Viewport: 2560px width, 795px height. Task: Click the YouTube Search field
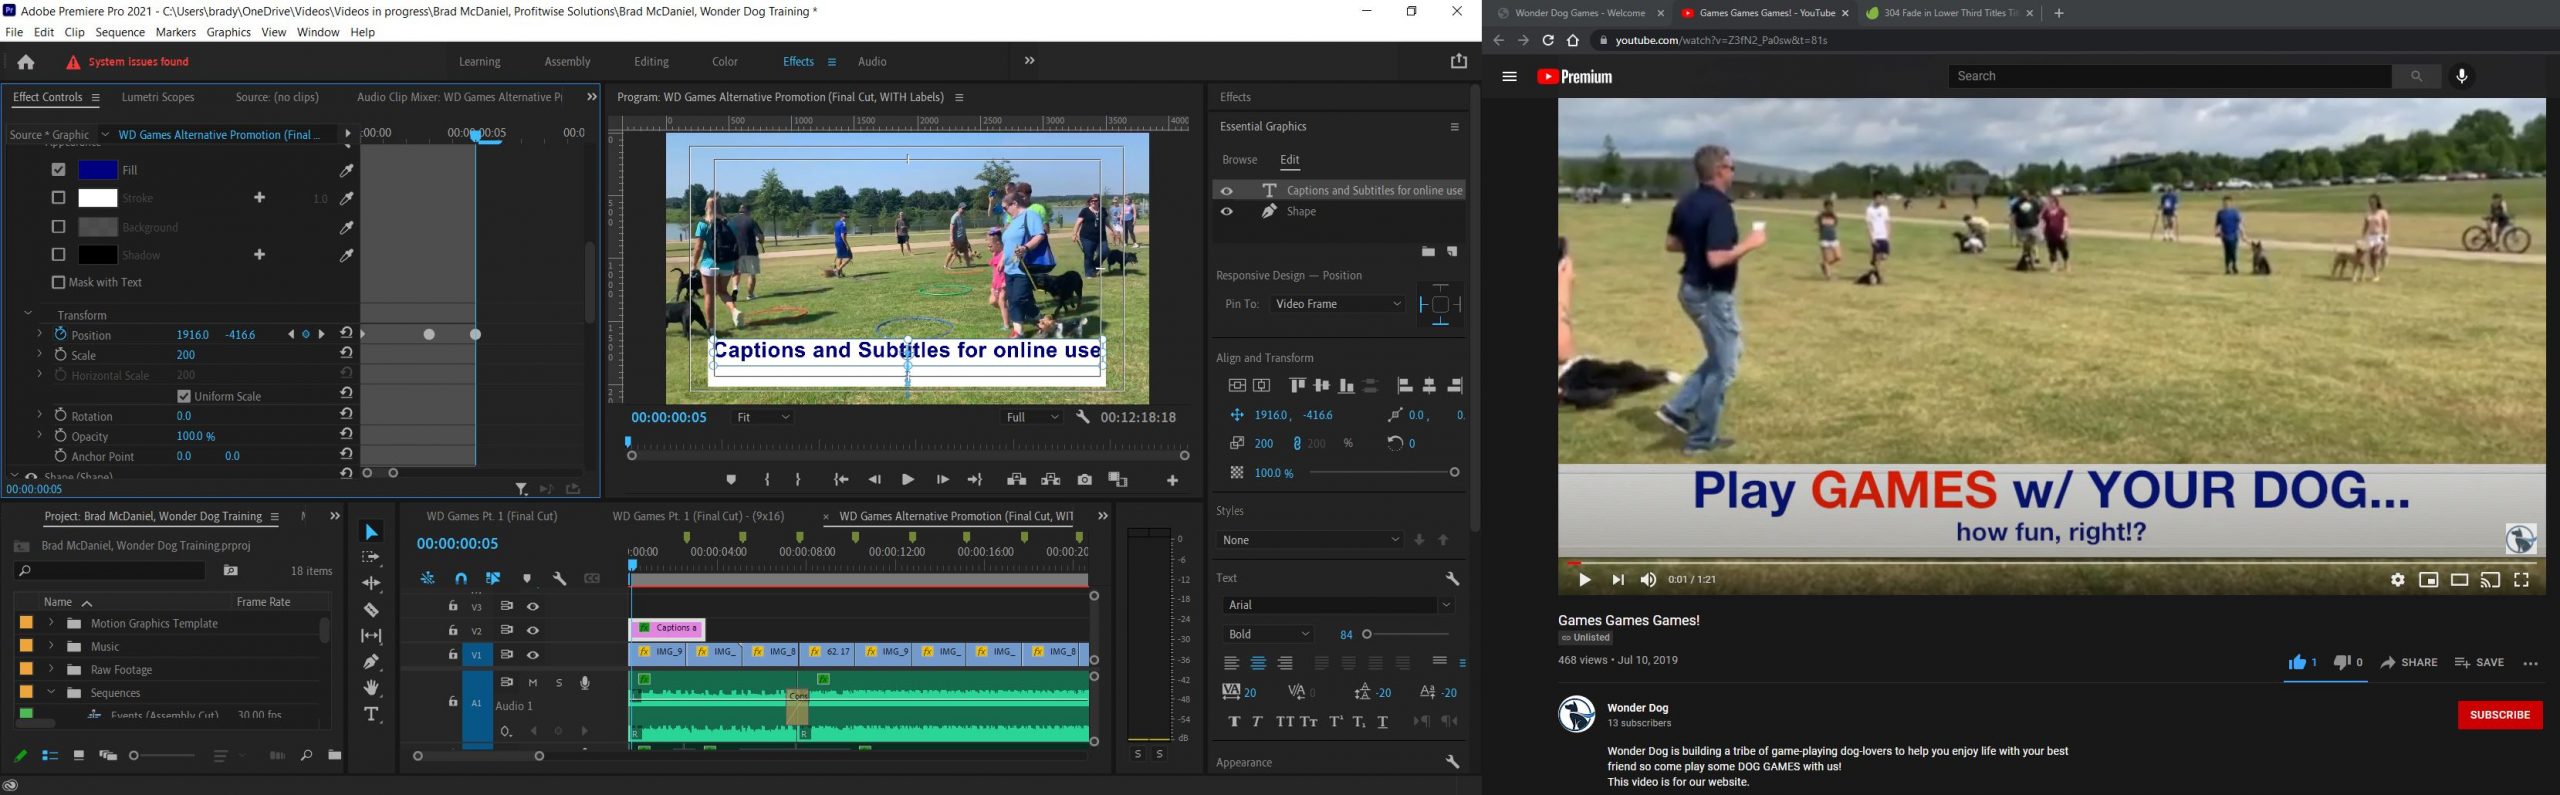(2170, 76)
